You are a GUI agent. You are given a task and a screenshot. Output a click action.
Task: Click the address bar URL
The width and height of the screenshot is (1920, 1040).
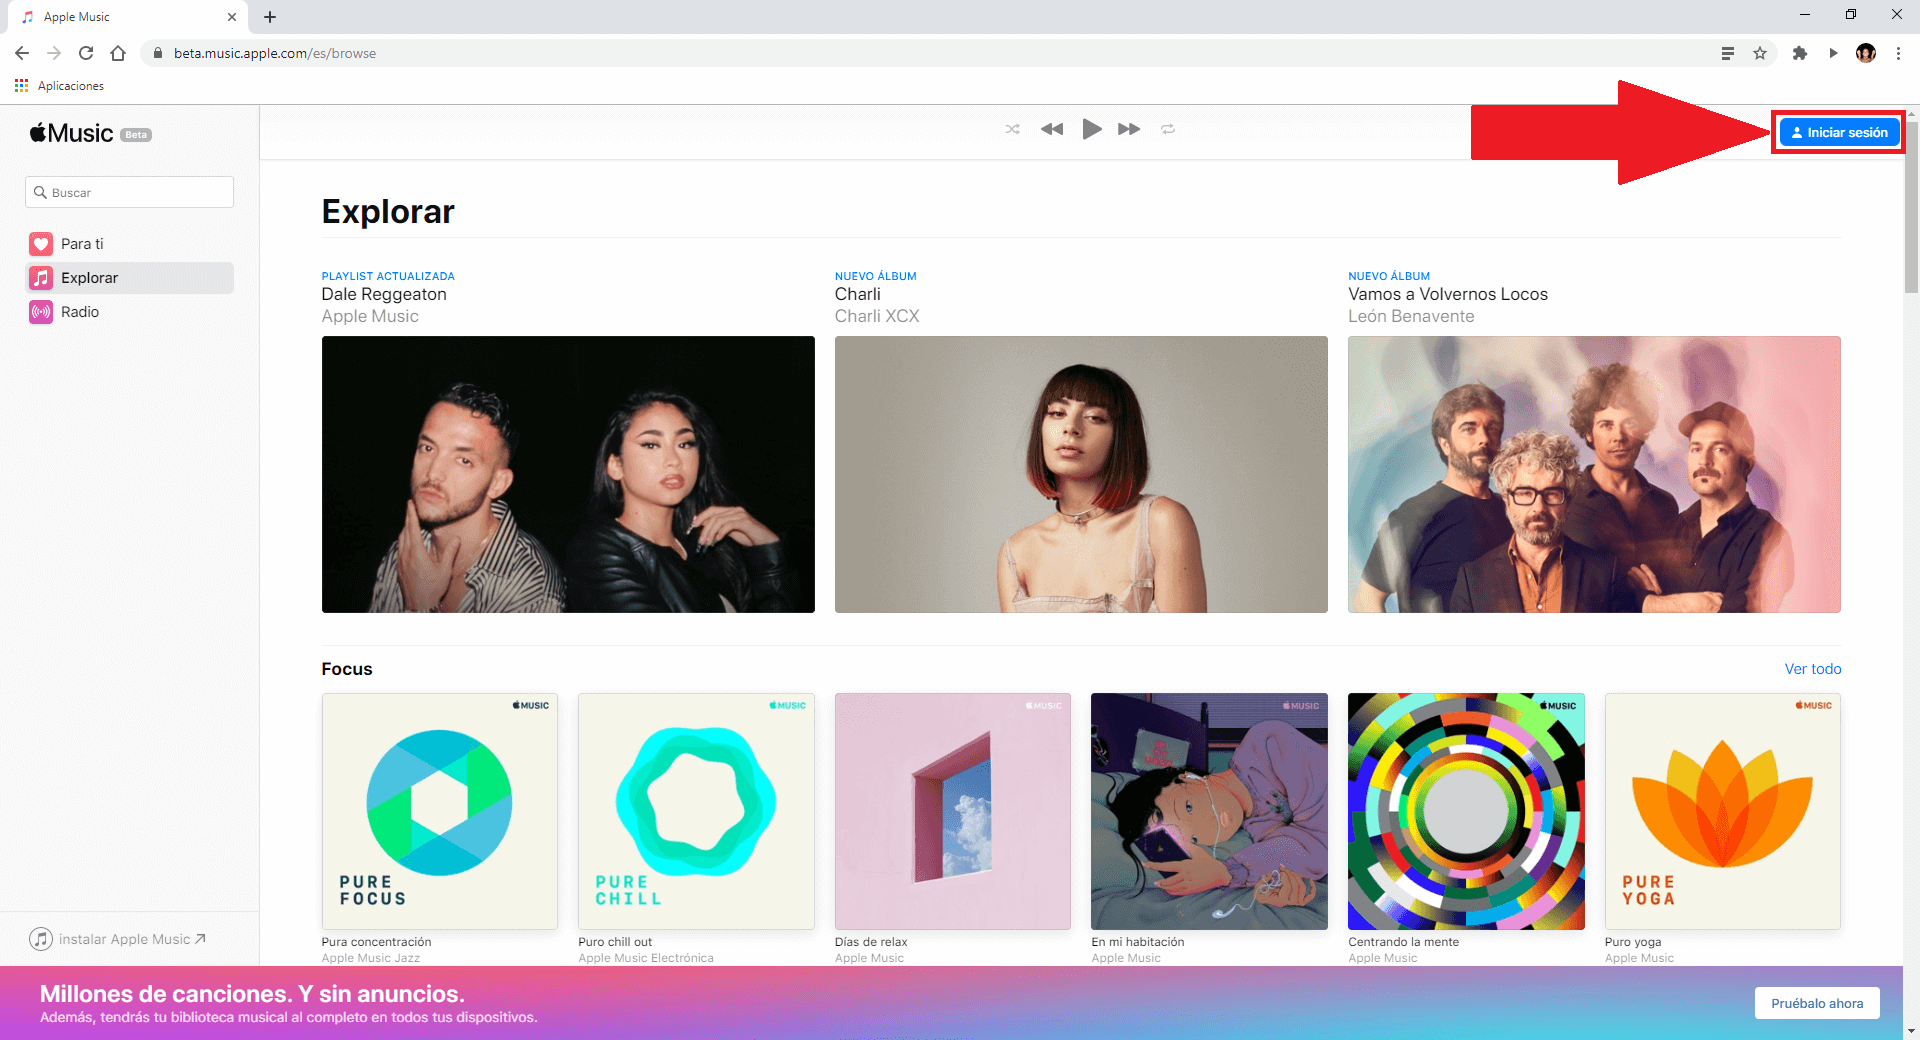(275, 53)
